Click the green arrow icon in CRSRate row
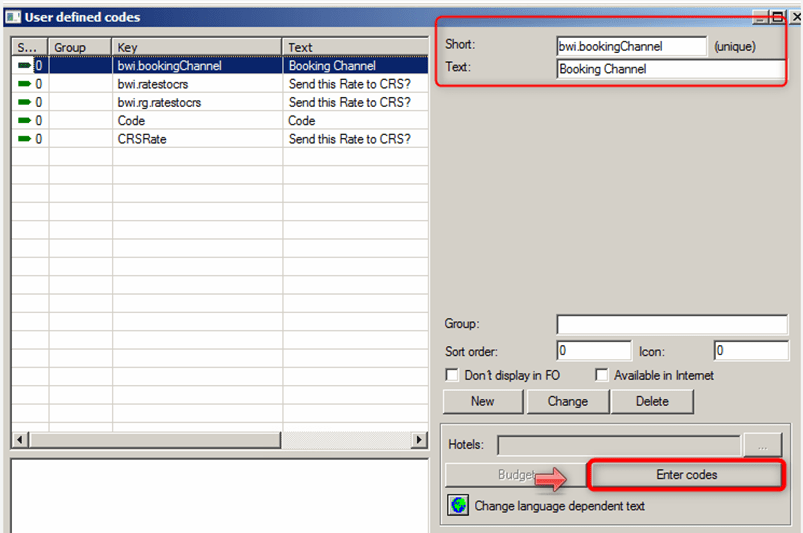The height and width of the screenshot is (533, 803). [24, 139]
